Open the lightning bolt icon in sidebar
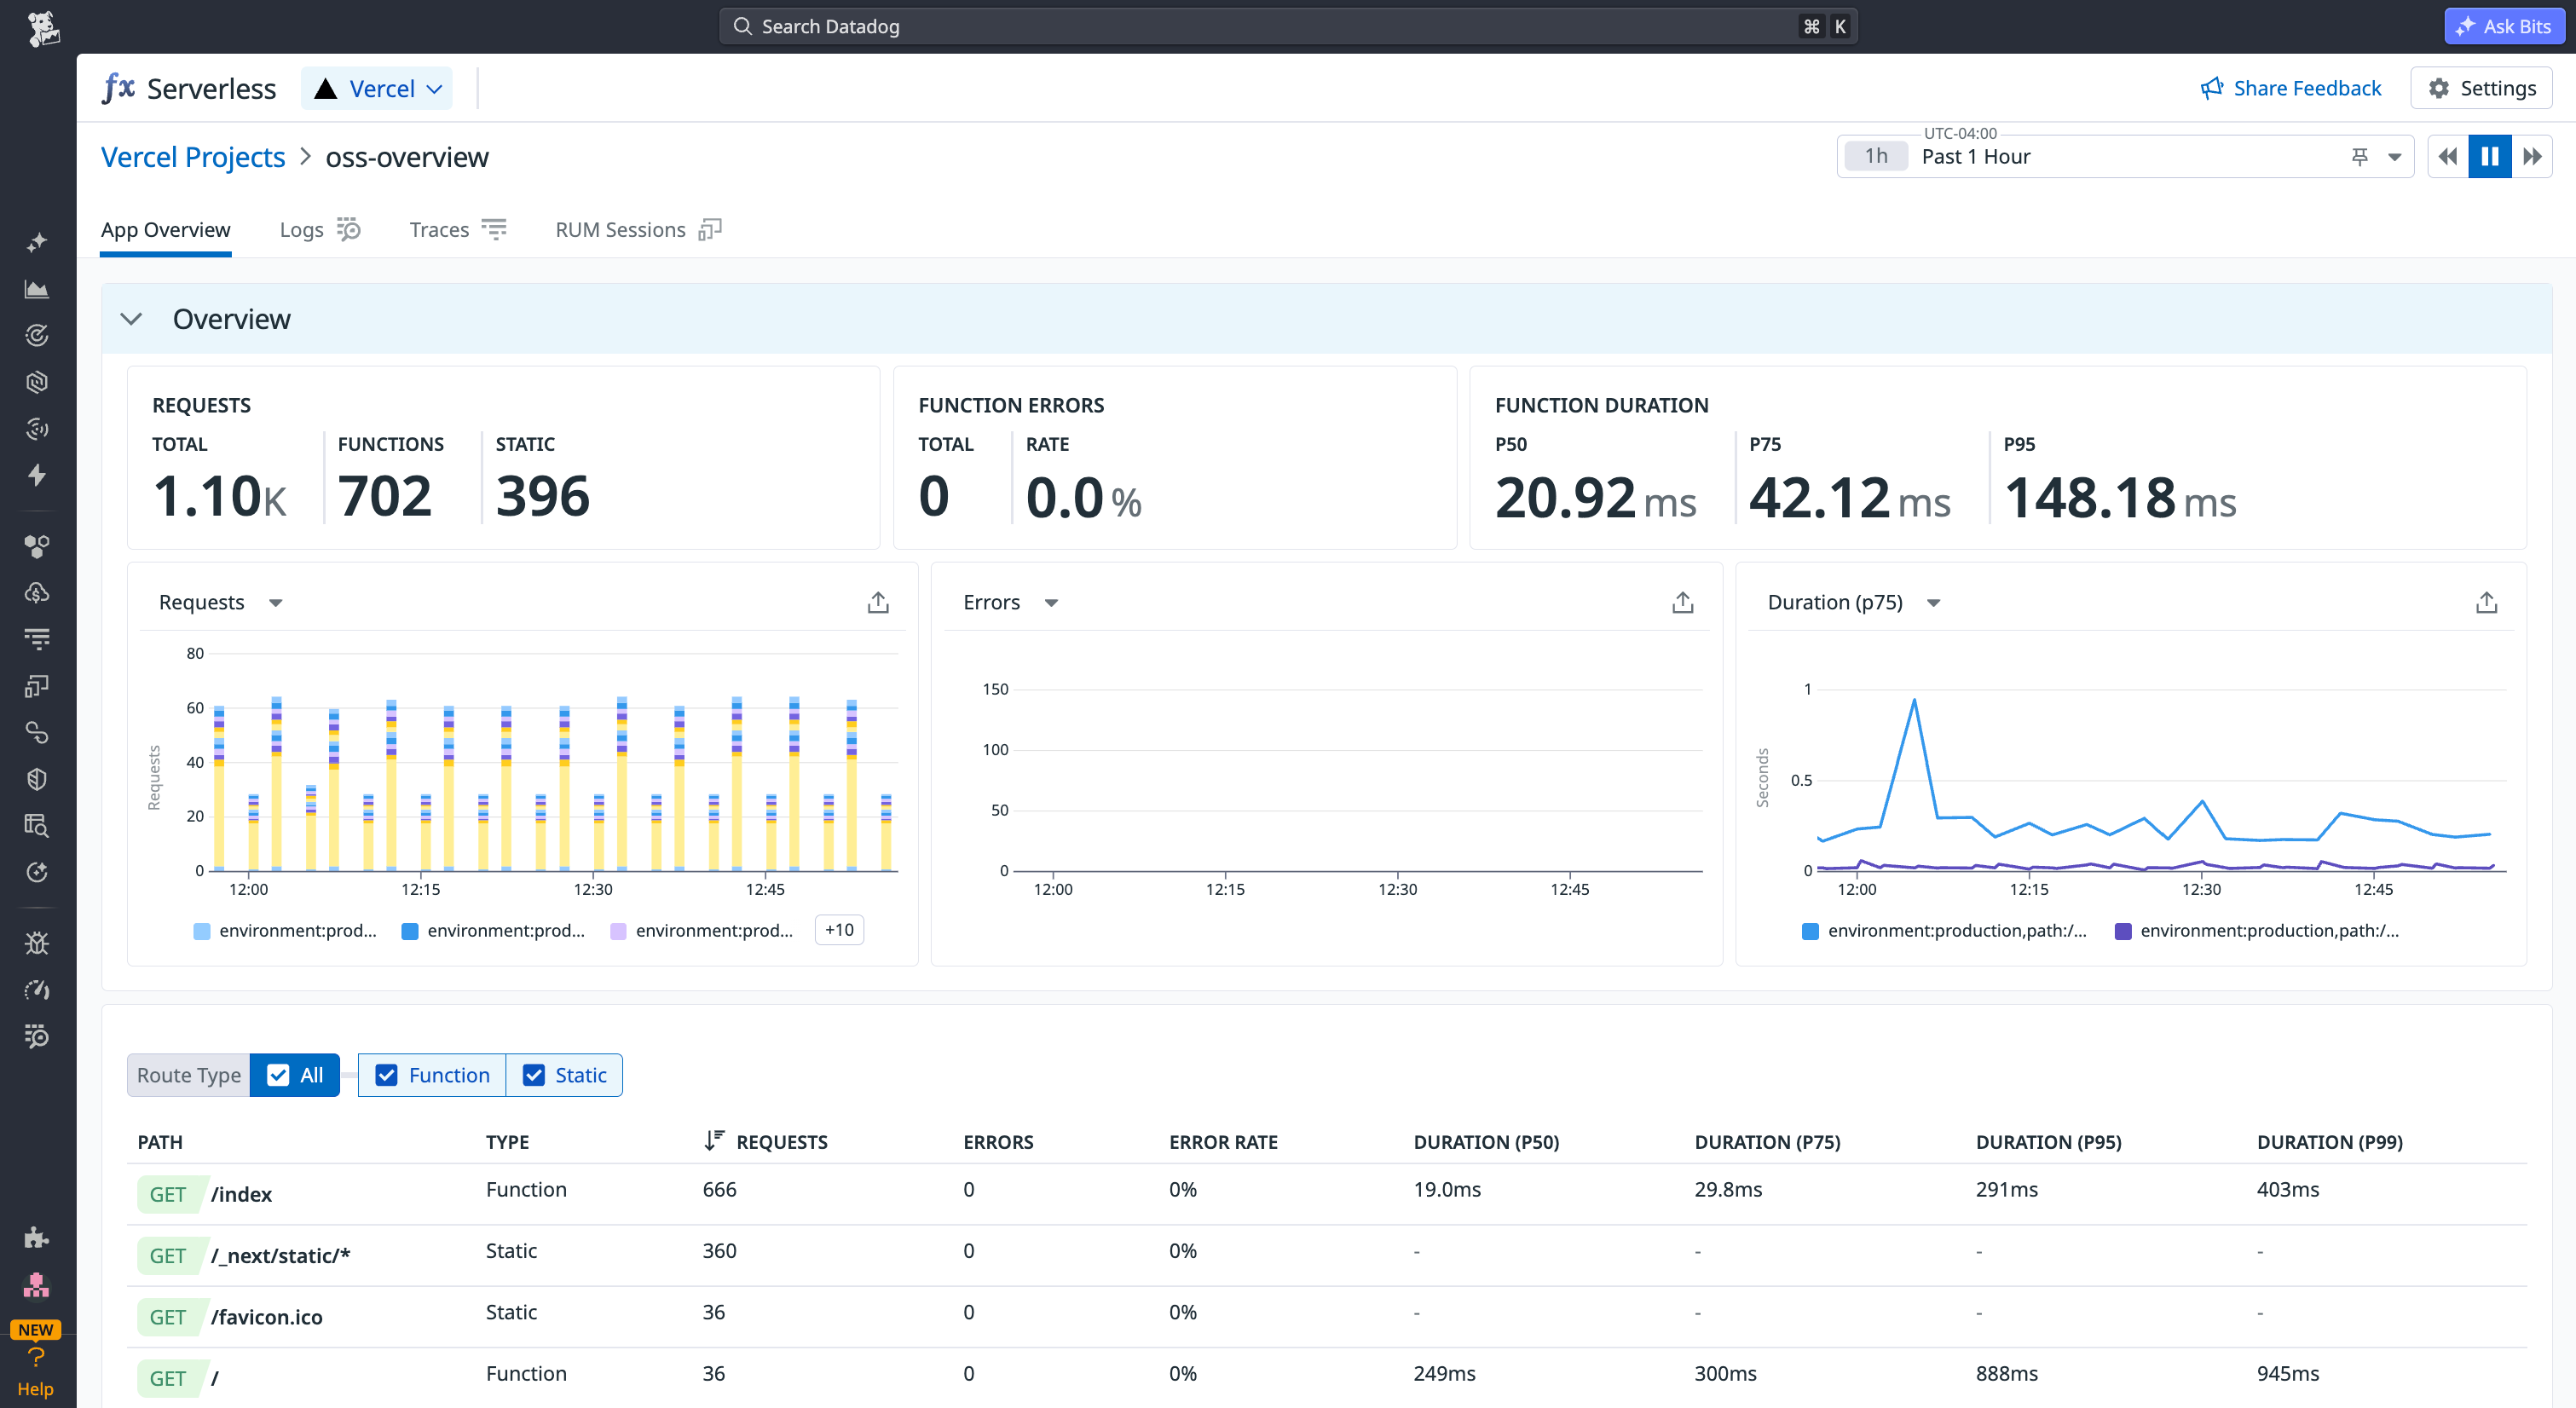The image size is (2576, 1408). [x=37, y=475]
